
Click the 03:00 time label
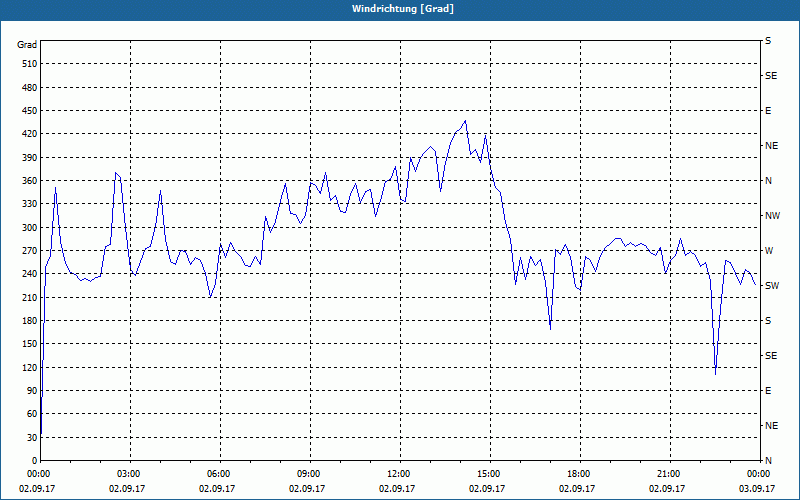128,474
